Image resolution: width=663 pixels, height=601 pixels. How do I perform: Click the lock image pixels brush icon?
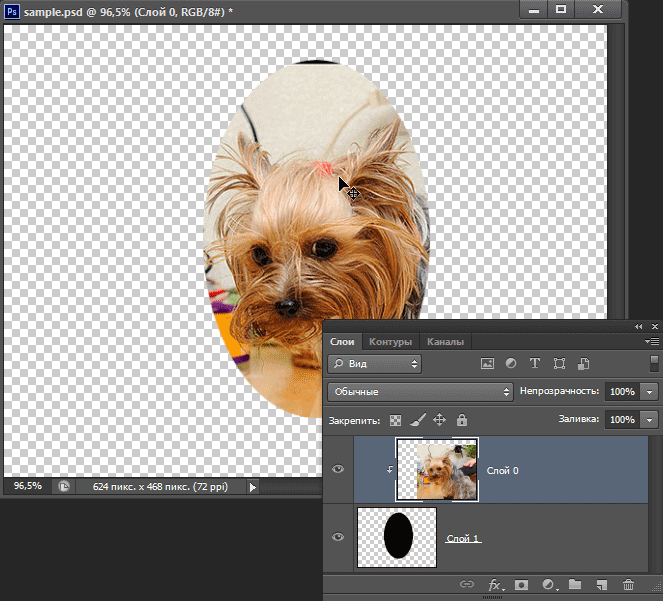[x=418, y=421]
